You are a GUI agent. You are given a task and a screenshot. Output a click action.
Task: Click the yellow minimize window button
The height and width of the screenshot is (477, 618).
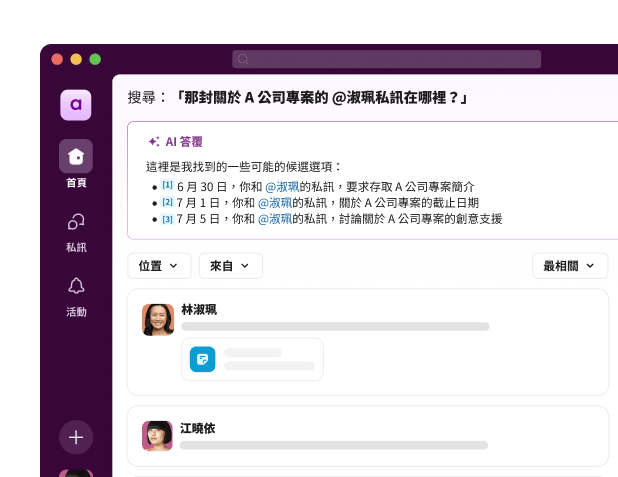click(x=76, y=59)
